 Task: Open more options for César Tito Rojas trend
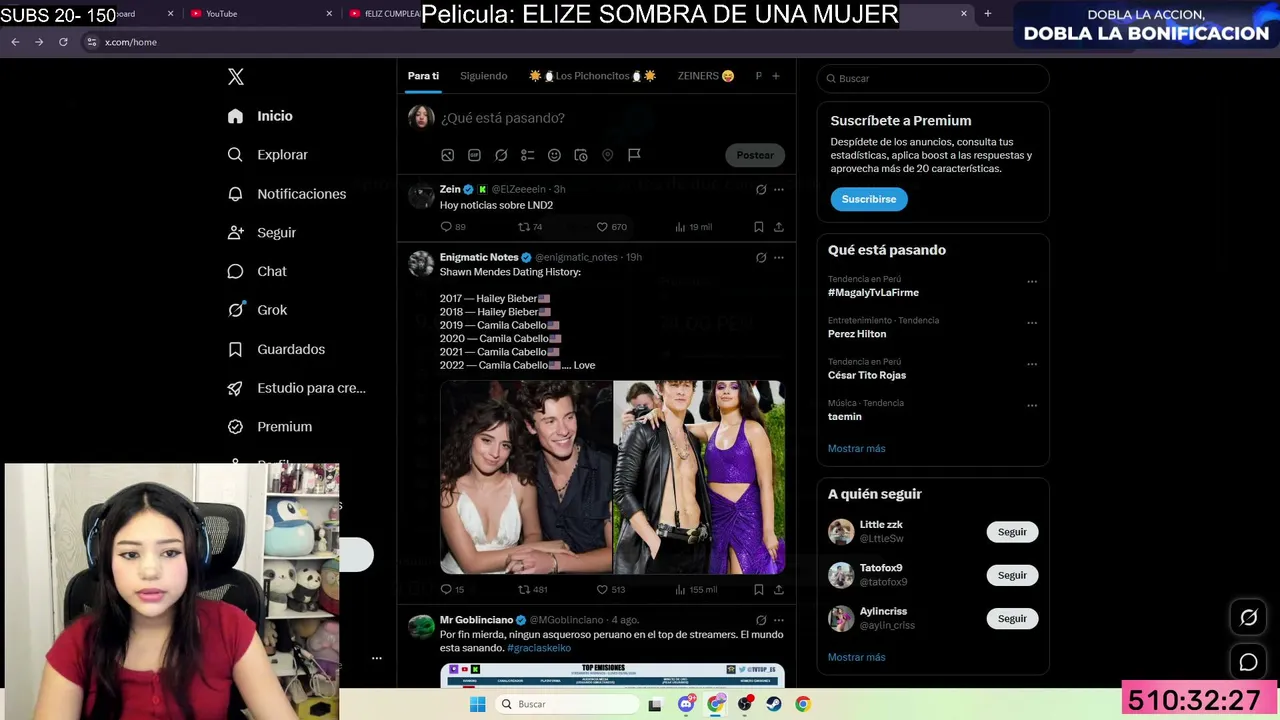pyautogui.click(x=1032, y=365)
